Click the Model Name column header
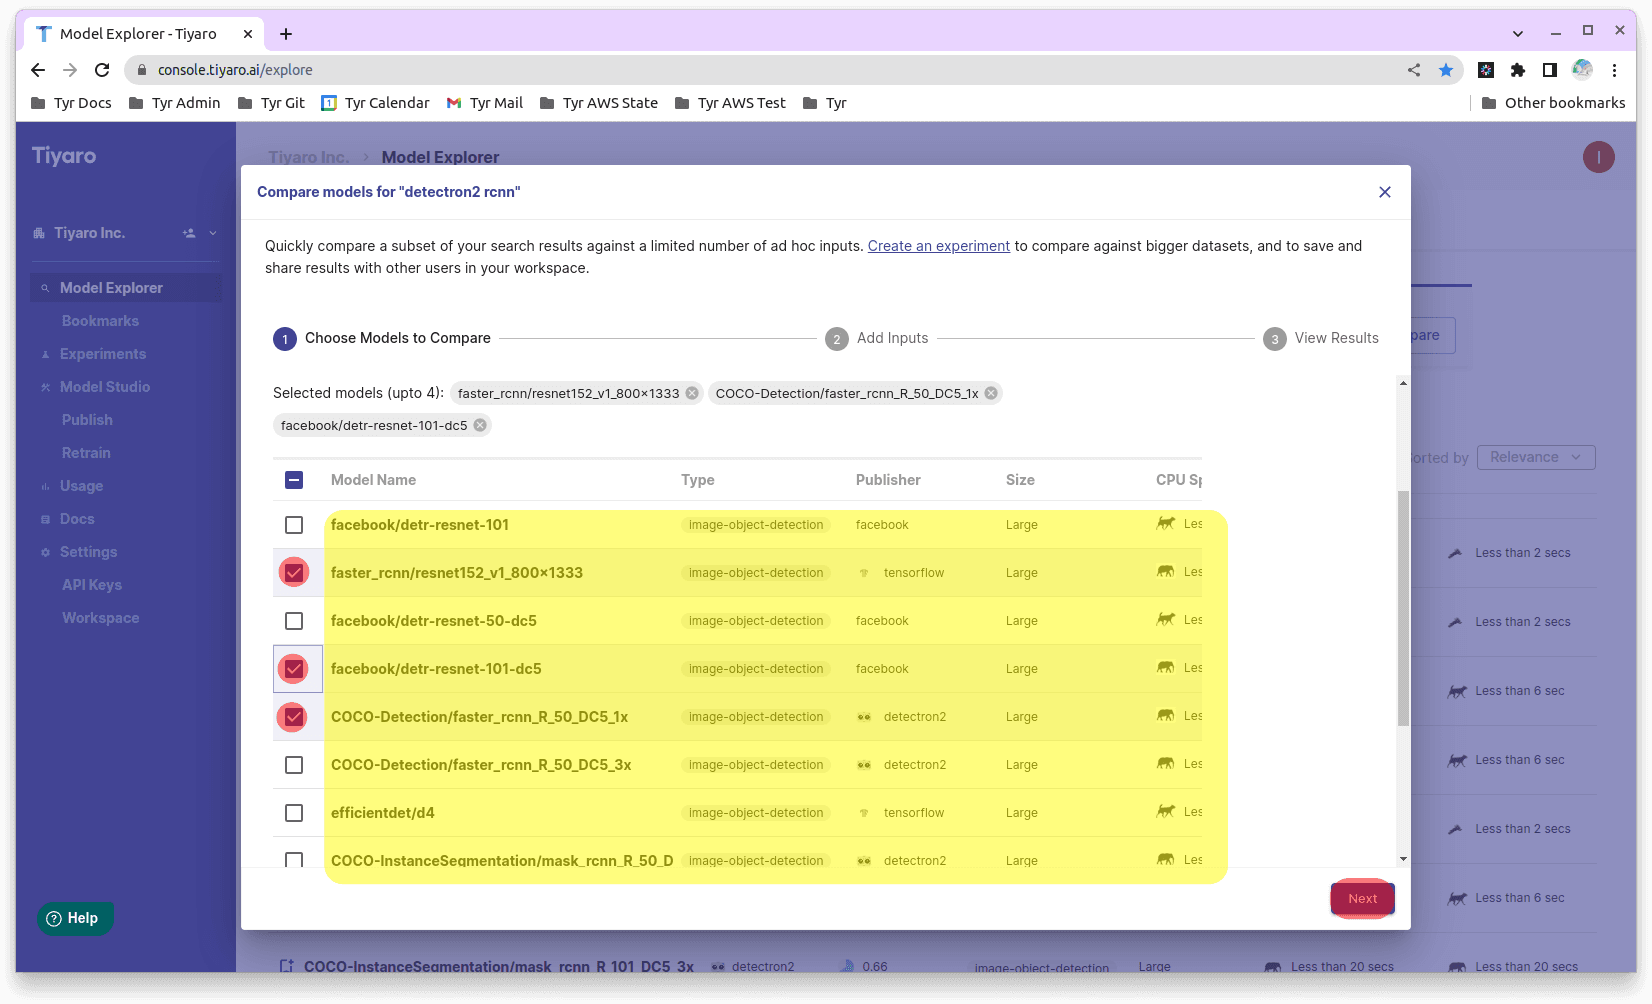Viewport: 1652px width, 1004px height. (x=373, y=480)
